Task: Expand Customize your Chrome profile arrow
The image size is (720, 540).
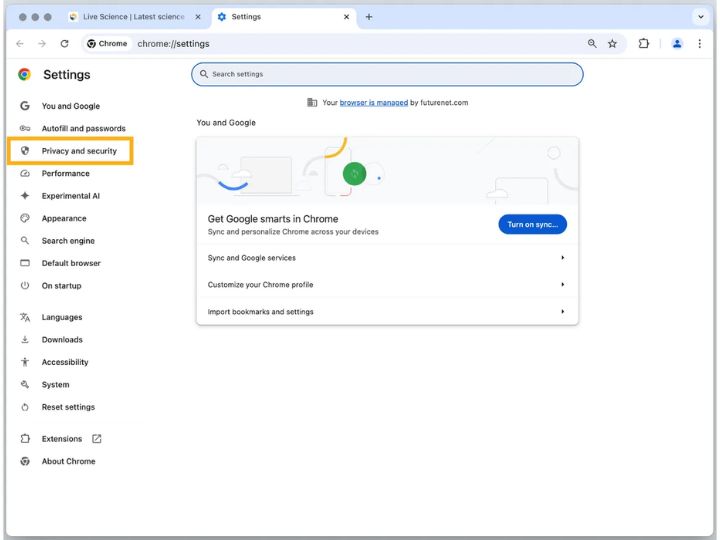Action: coord(562,285)
